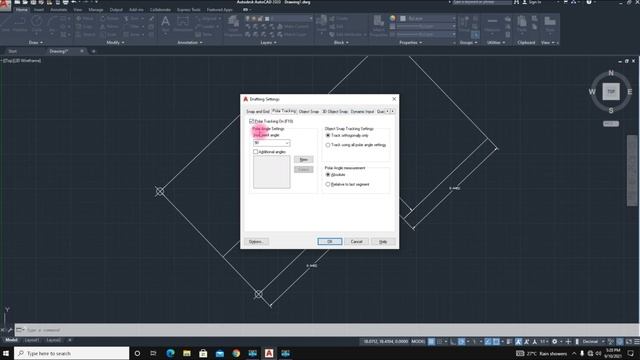Open the workspace switching gear icon
The image size is (640, 360).
click(x=554, y=342)
